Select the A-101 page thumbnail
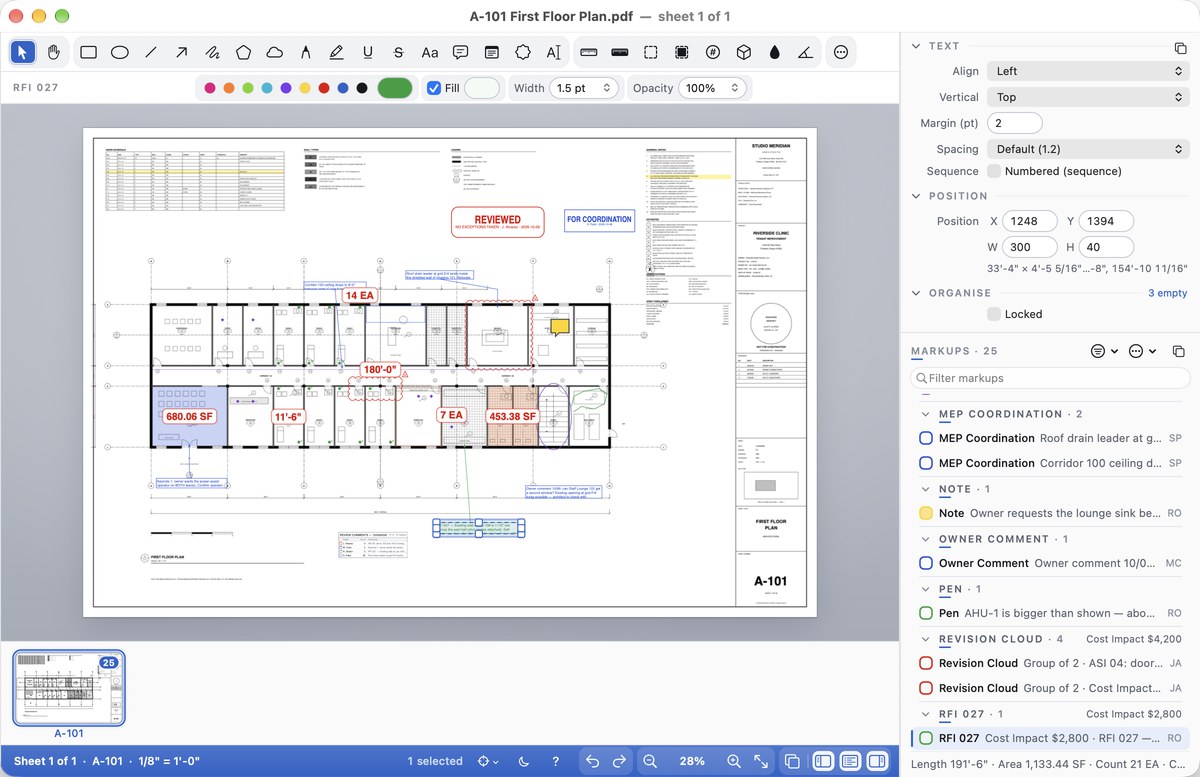Image resolution: width=1200 pixels, height=777 pixels. coord(69,688)
